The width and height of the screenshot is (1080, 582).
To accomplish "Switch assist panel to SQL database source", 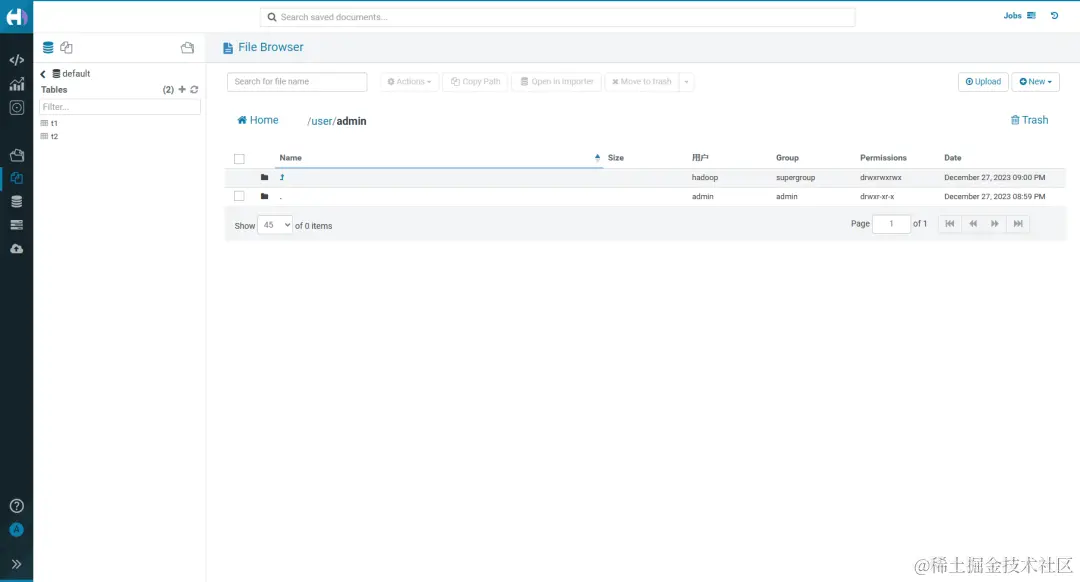I will 48,48.
